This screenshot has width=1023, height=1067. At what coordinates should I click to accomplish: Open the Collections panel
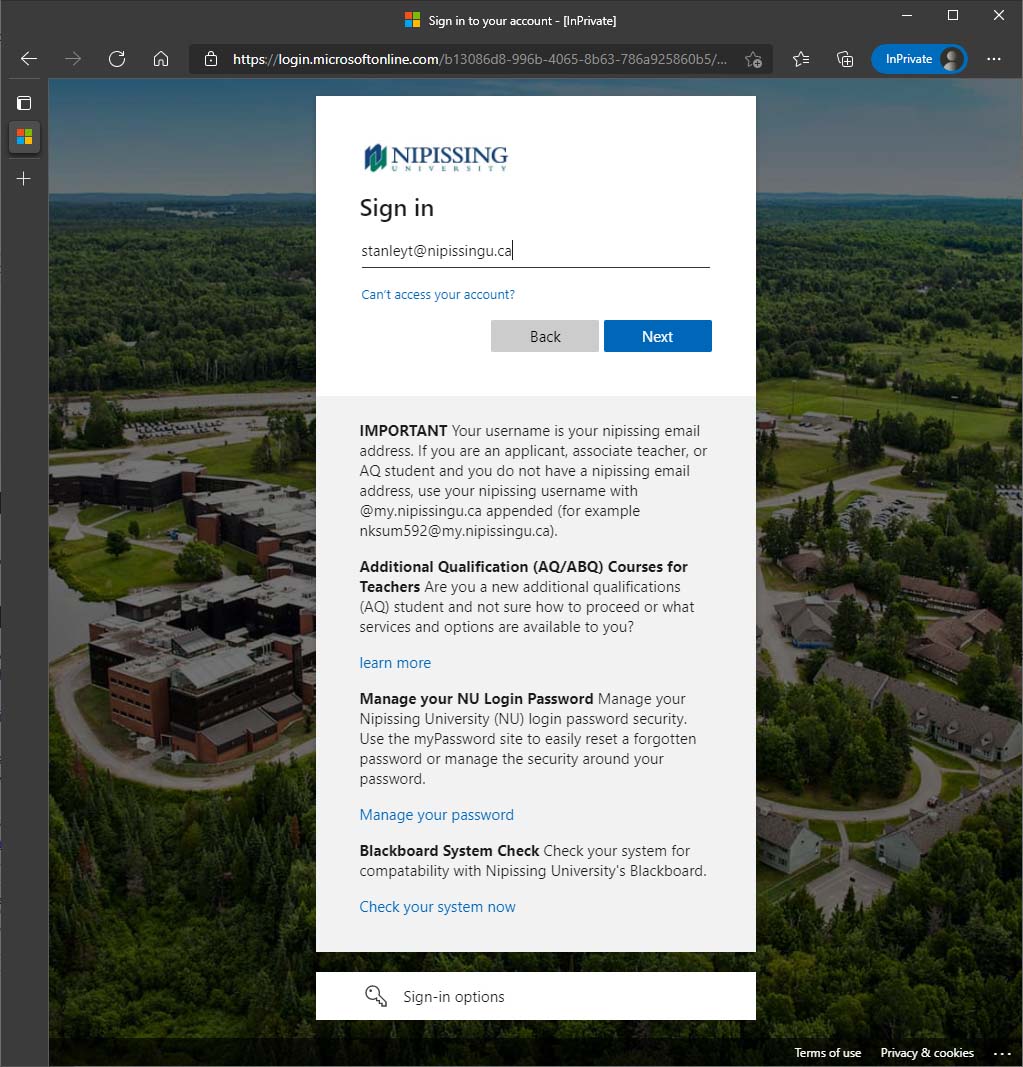[845, 59]
